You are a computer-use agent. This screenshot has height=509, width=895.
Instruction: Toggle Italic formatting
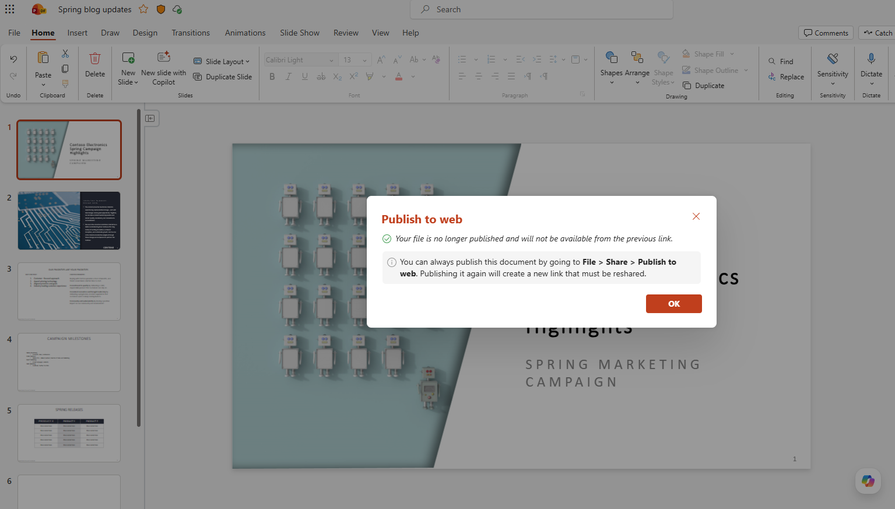click(x=288, y=76)
